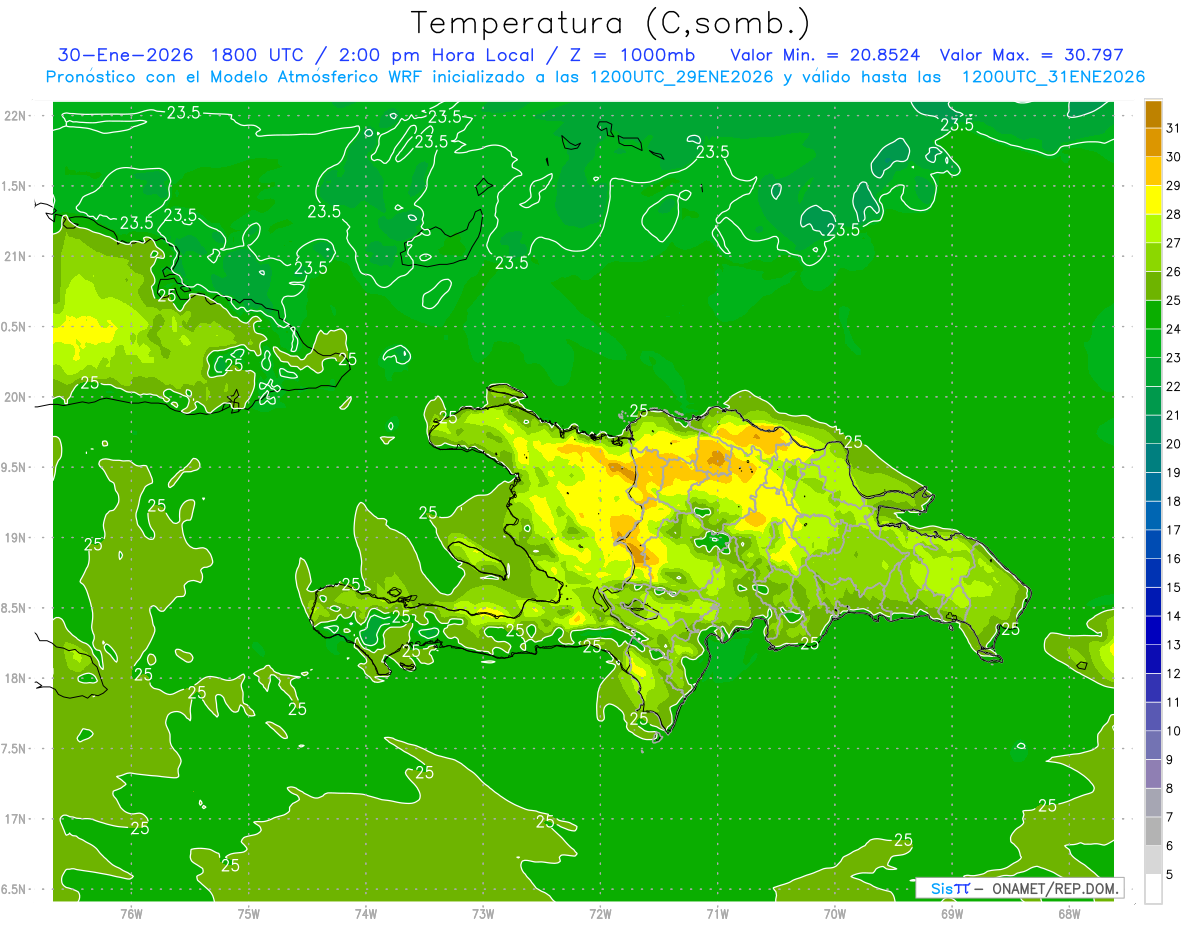This screenshot has height=927, width=1200.
Task: Select the blue legend swatch between 14 and 15
Action: click(1153, 602)
